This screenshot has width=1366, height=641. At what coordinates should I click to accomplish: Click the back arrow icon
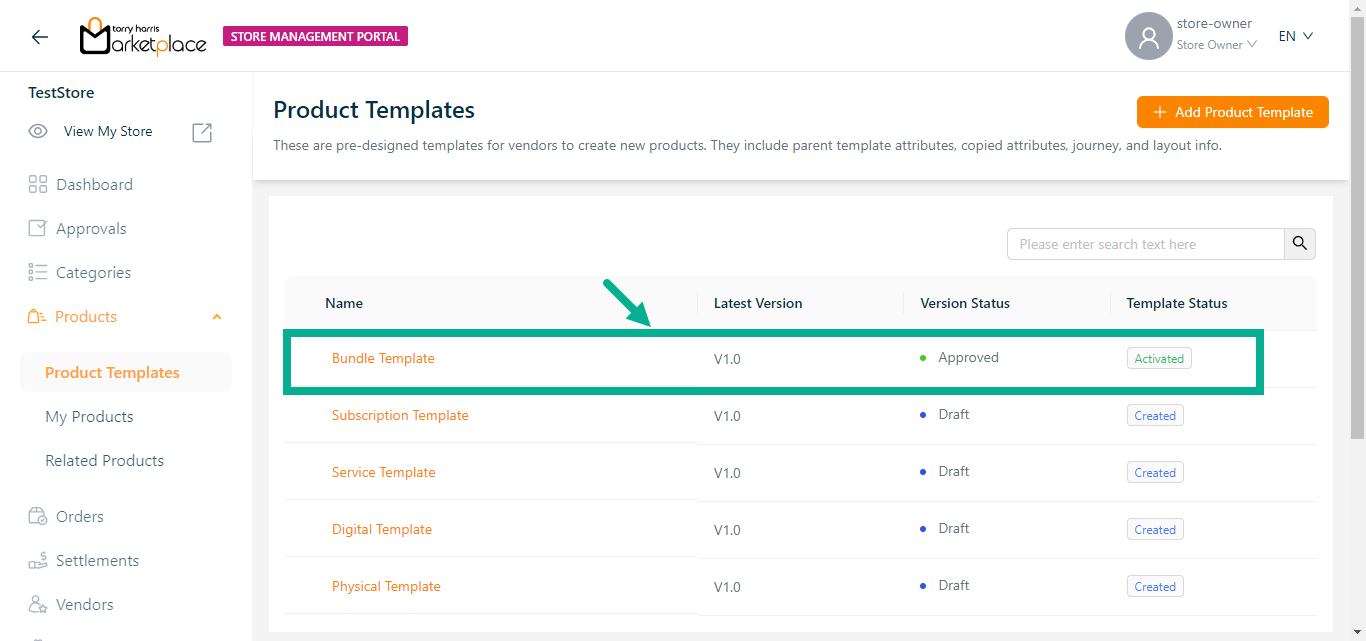click(x=40, y=37)
